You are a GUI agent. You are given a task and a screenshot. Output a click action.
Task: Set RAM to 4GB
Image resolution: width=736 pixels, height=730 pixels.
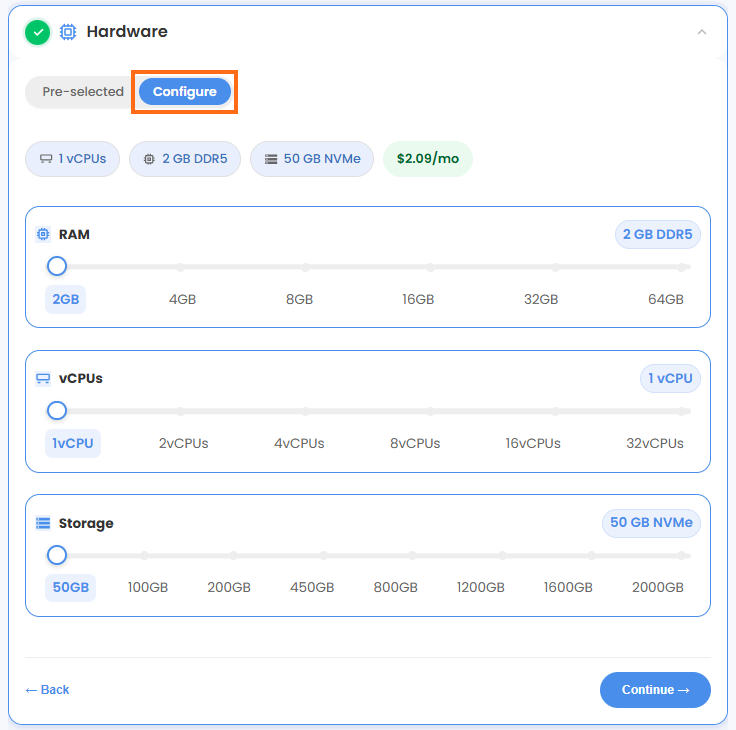coord(182,299)
